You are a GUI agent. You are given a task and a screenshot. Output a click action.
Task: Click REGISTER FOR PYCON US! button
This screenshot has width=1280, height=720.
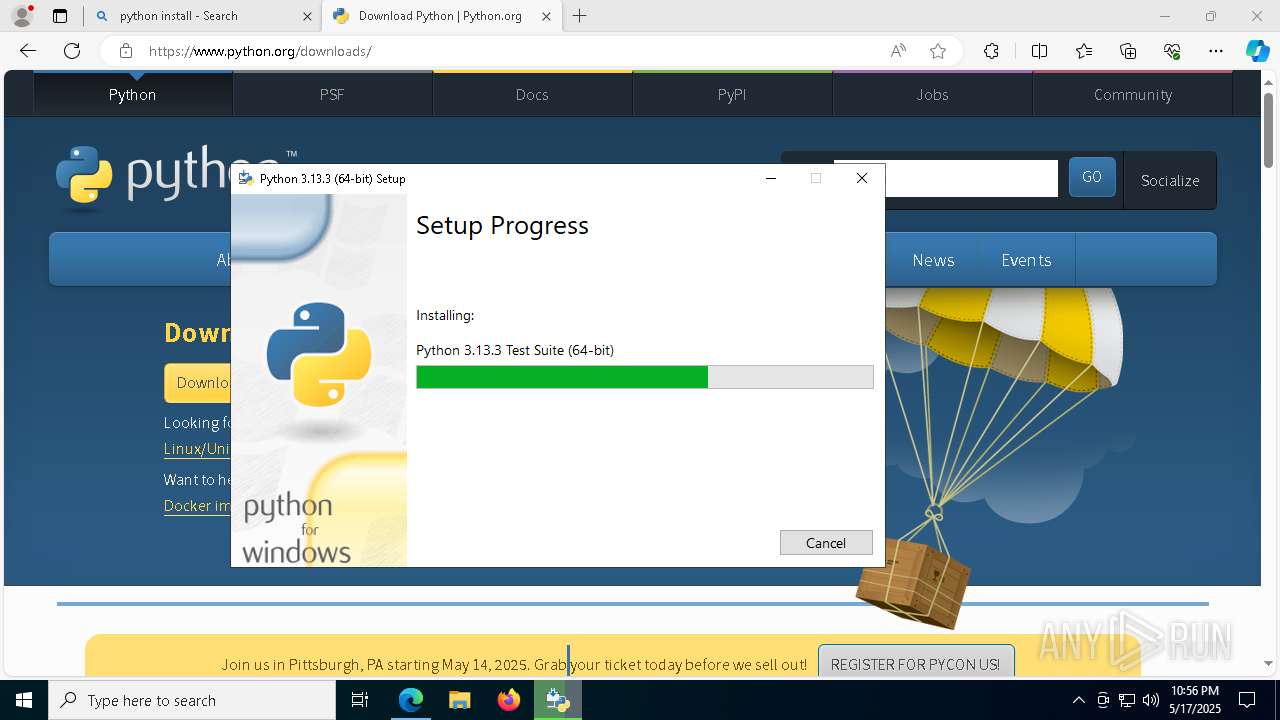pyautogui.click(x=915, y=664)
